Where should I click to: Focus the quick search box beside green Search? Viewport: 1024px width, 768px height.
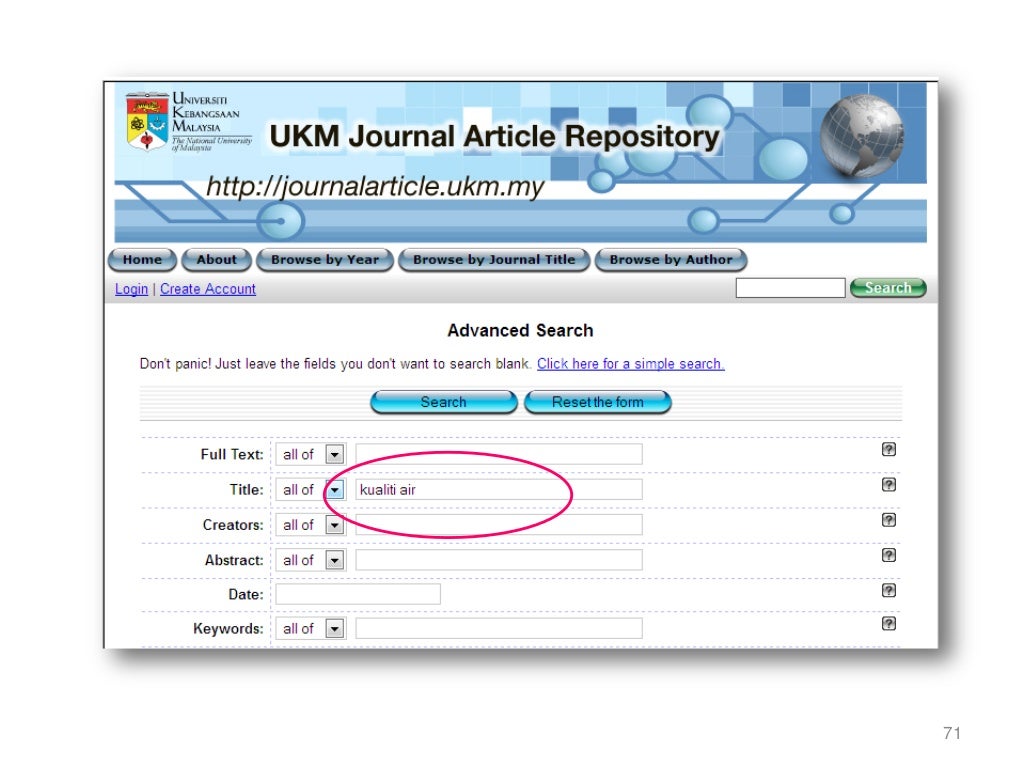pyautogui.click(x=790, y=287)
